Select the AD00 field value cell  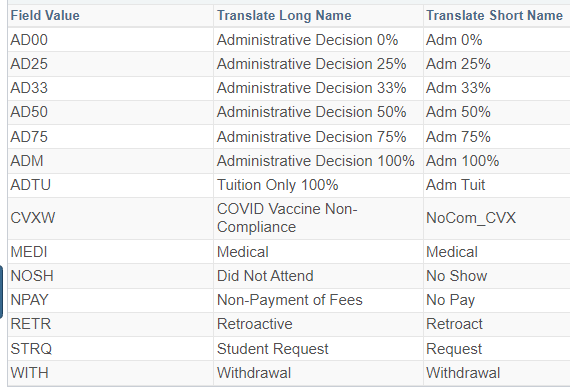[x=29, y=40]
